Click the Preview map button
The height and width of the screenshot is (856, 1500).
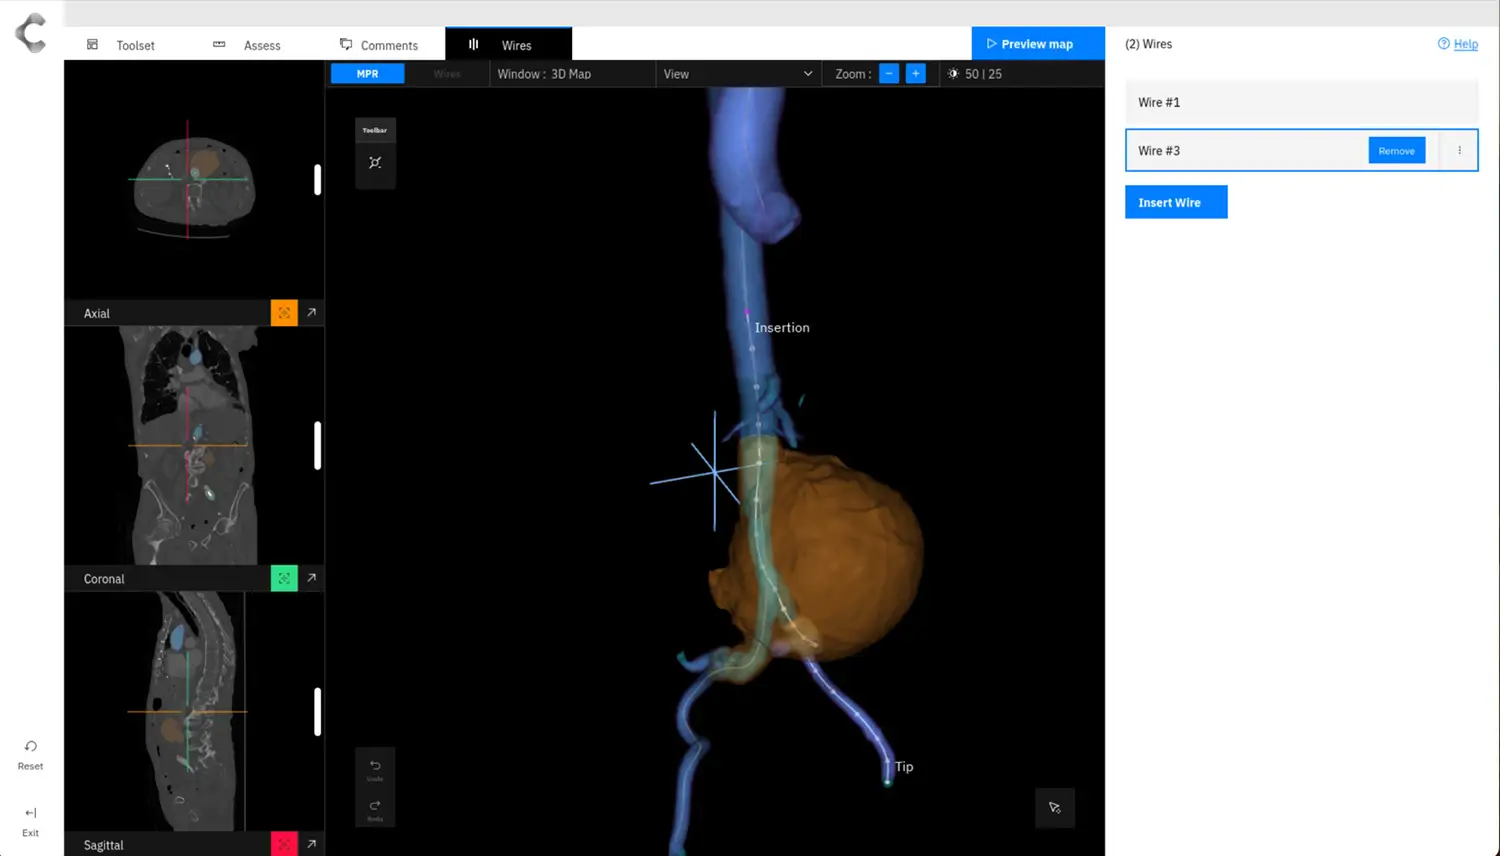(1038, 44)
